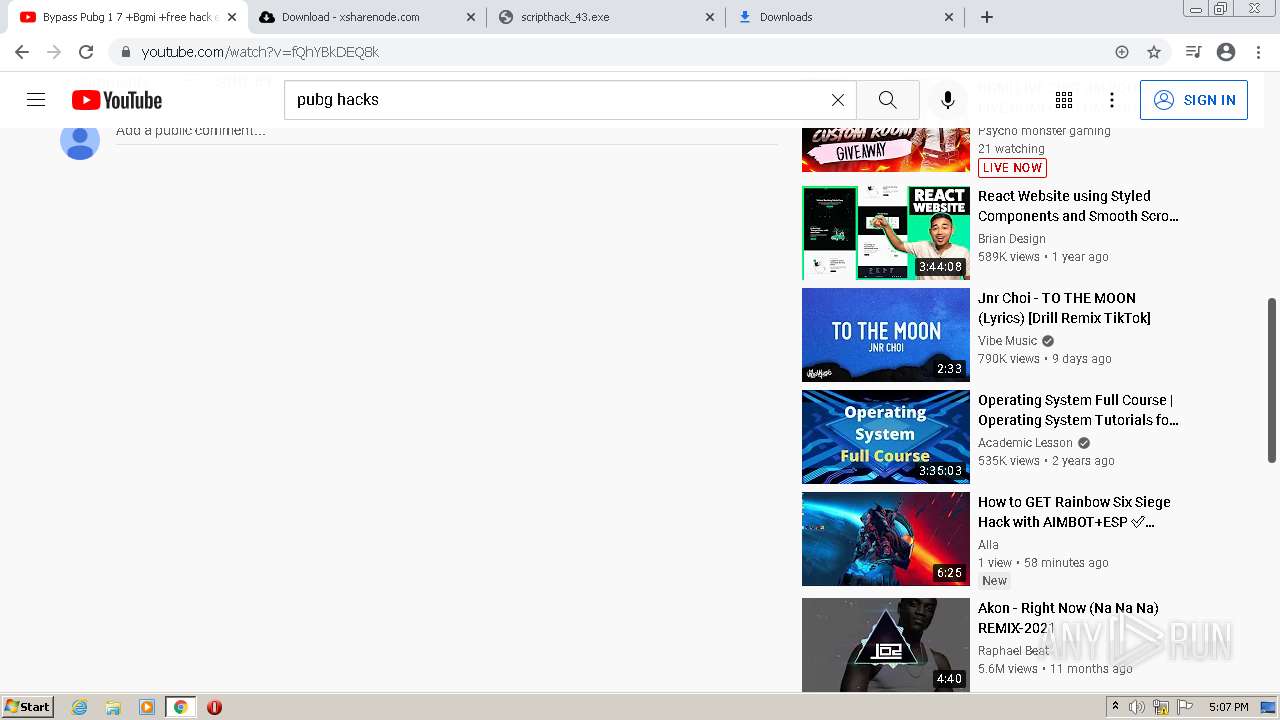Run search with the magnifier button
Image resolution: width=1280 pixels, height=720 pixels.
(x=888, y=100)
